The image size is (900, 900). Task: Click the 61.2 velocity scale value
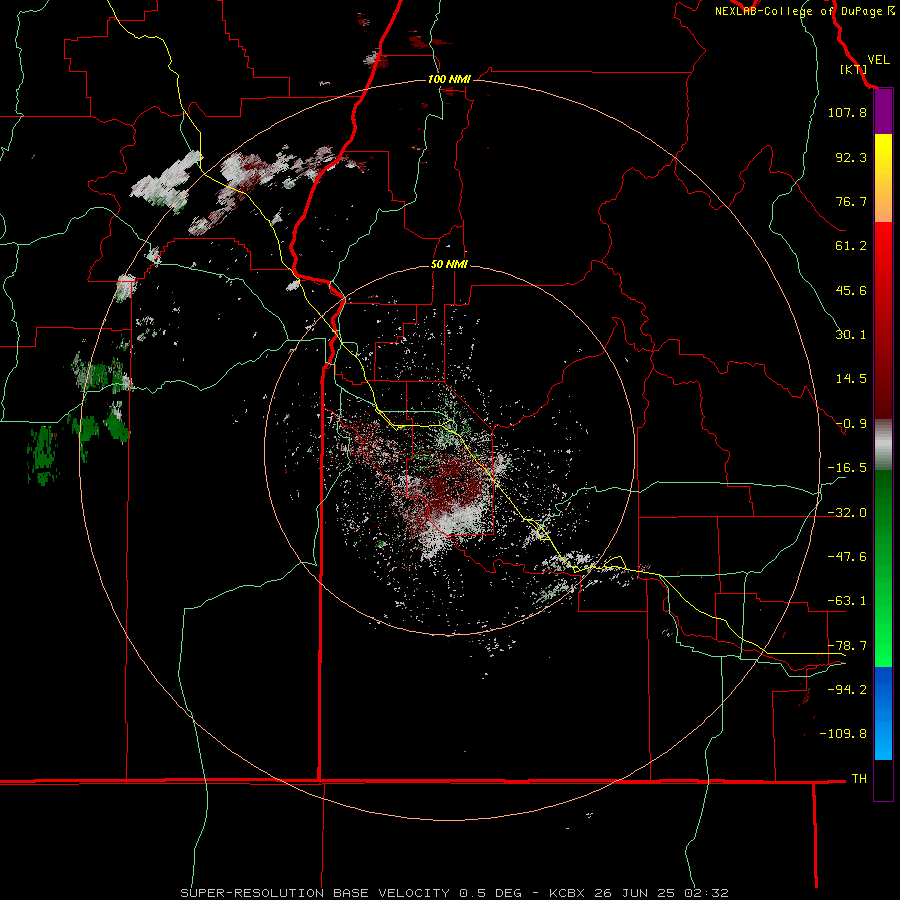(x=851, y=246)
